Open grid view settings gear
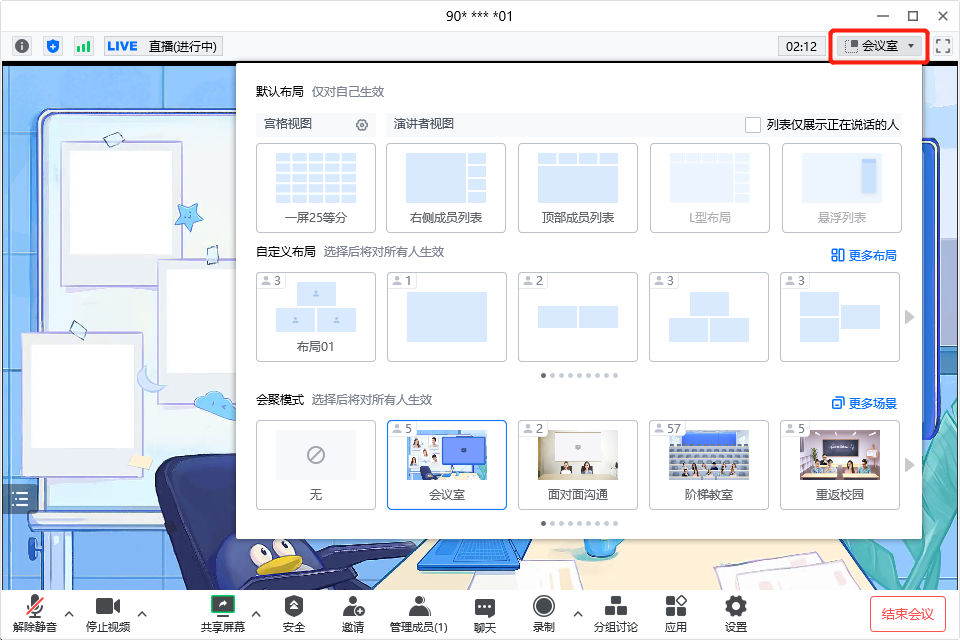Image resolution: width=960 pixels, height=640 pixels. pyautogui.click(x=362, y=125)
